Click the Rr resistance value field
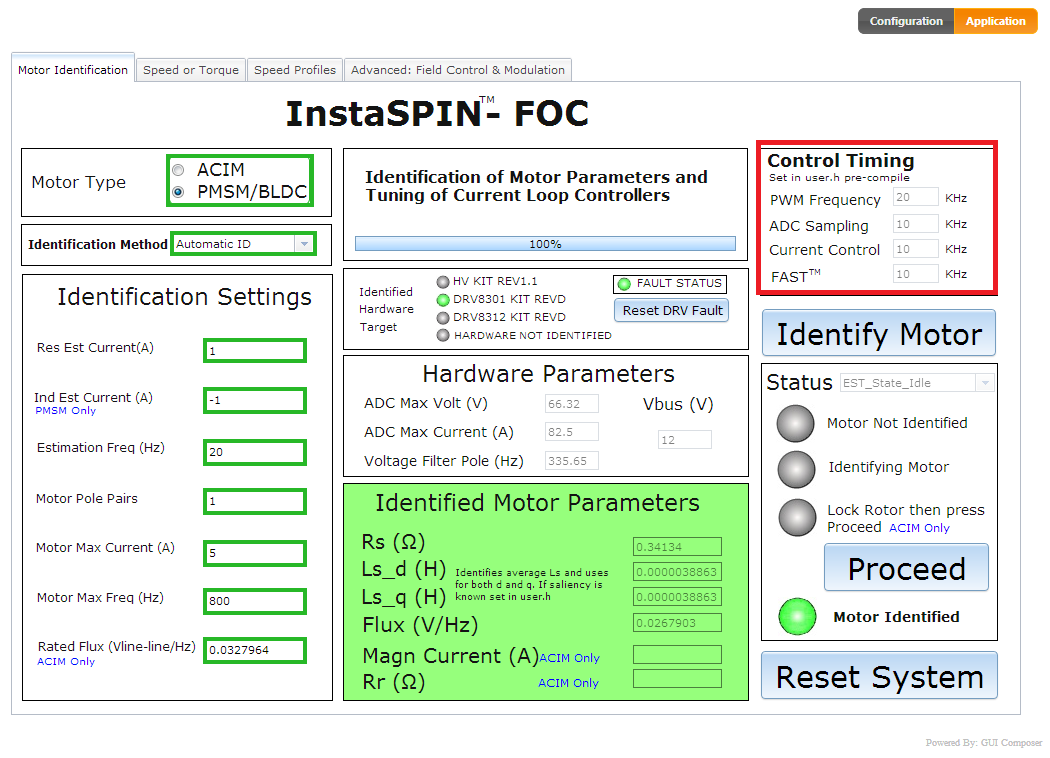 (677, 678)
